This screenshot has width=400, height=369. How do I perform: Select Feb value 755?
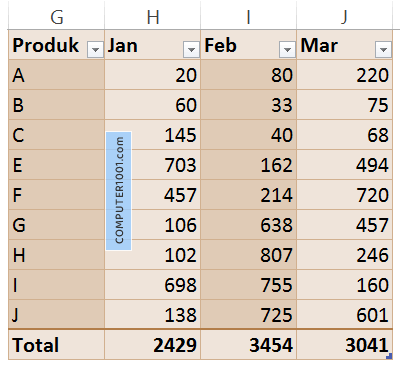(x=249, y=285)
